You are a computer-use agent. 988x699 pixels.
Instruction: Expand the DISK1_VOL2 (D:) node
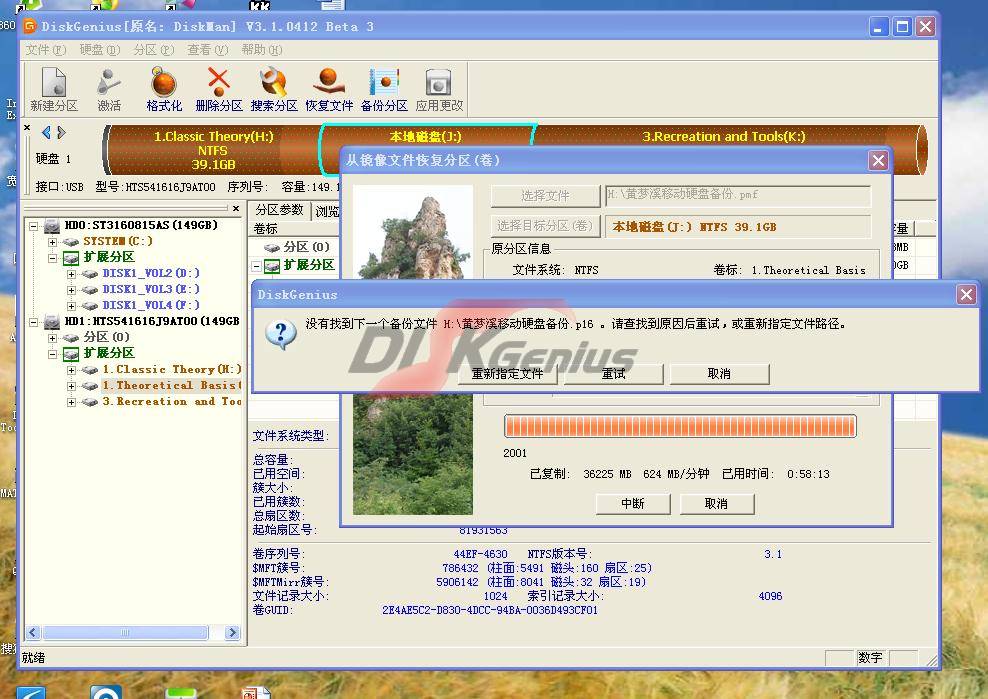71,274
